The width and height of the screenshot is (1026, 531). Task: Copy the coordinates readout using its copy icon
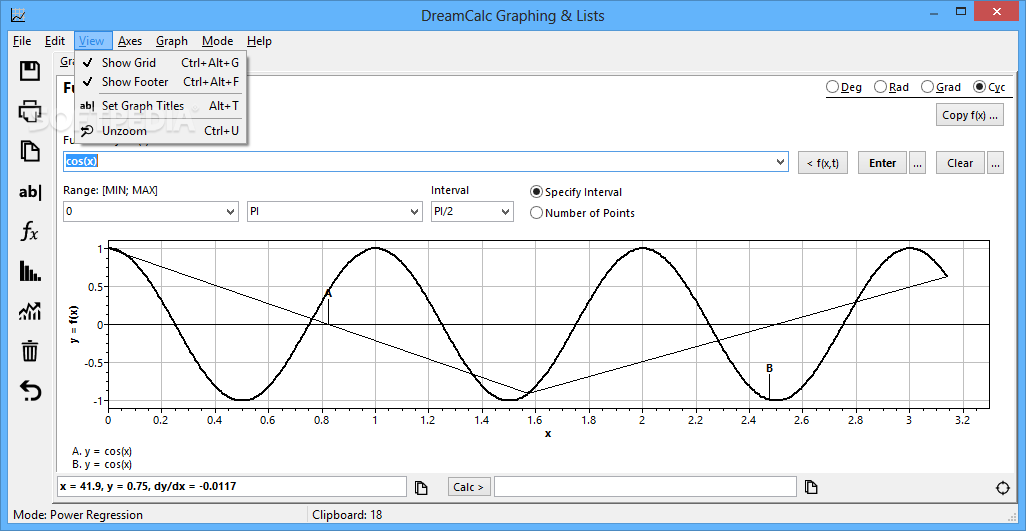pos(421,487)
